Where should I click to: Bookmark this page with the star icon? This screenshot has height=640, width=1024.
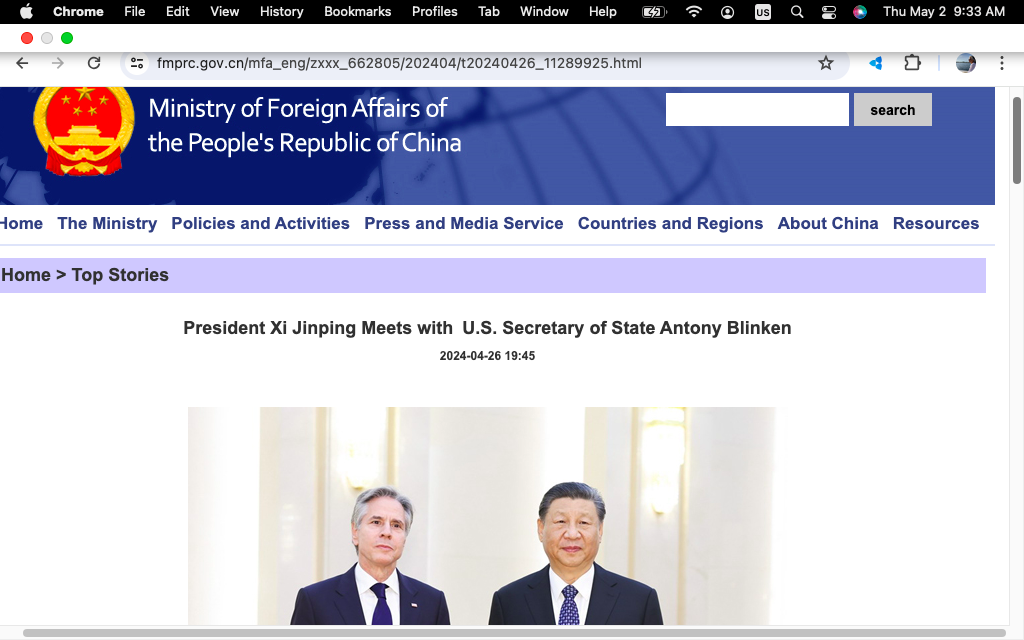pos(826,63)
